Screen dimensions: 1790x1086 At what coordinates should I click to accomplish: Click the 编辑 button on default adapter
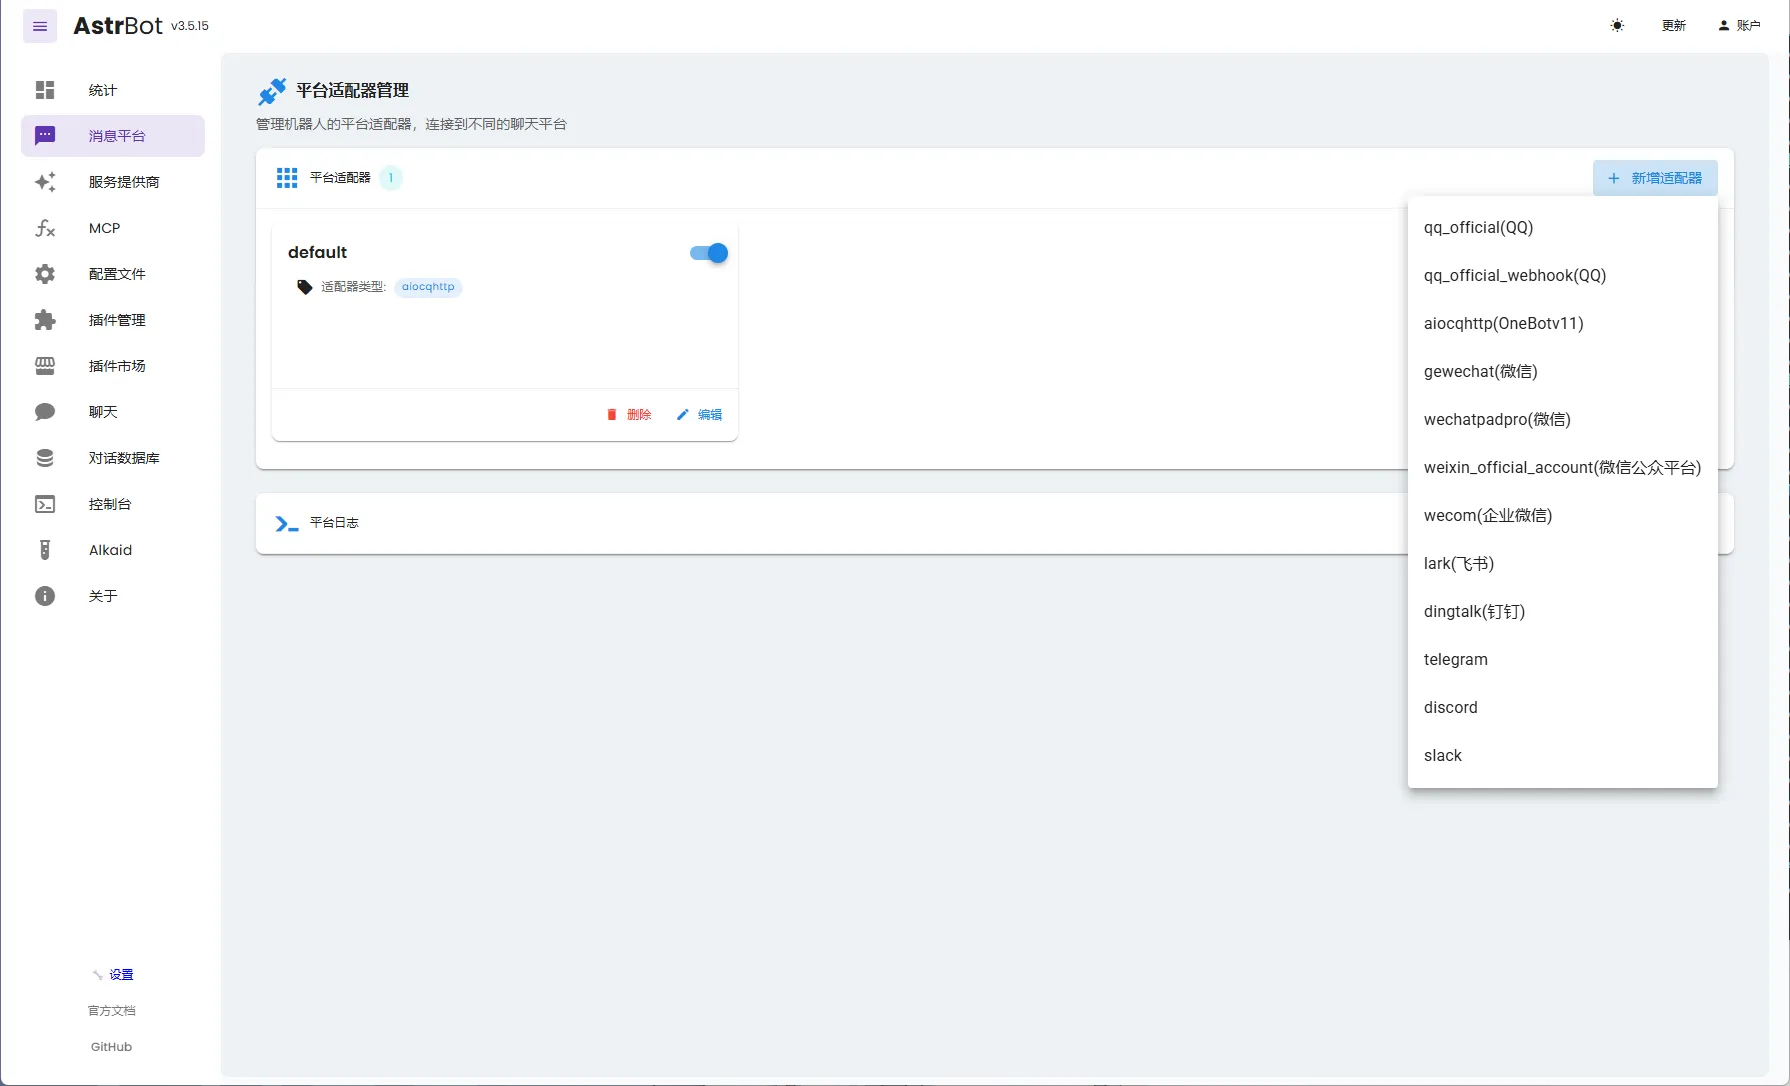[x=699, y=414]
